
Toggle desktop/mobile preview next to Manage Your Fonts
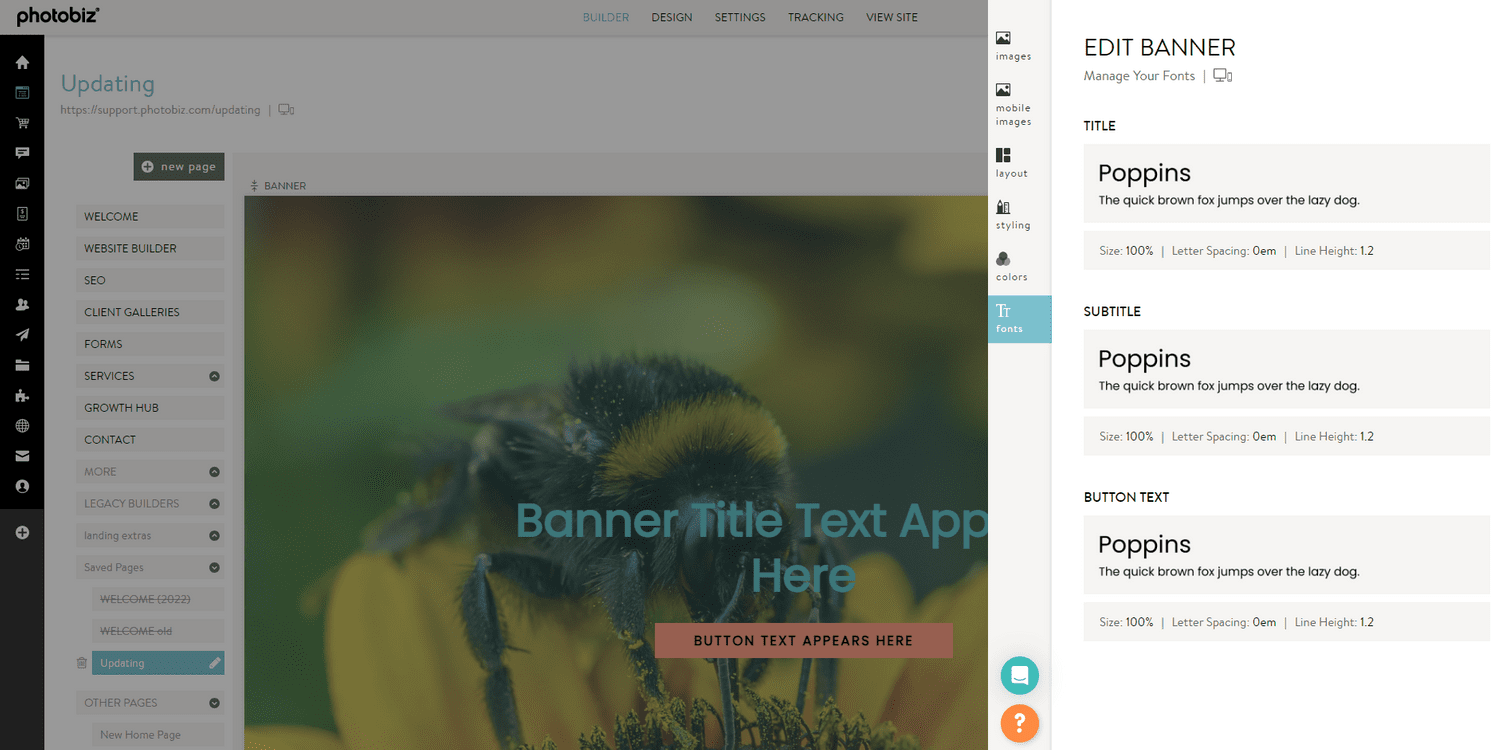(x=1222, y=75)
